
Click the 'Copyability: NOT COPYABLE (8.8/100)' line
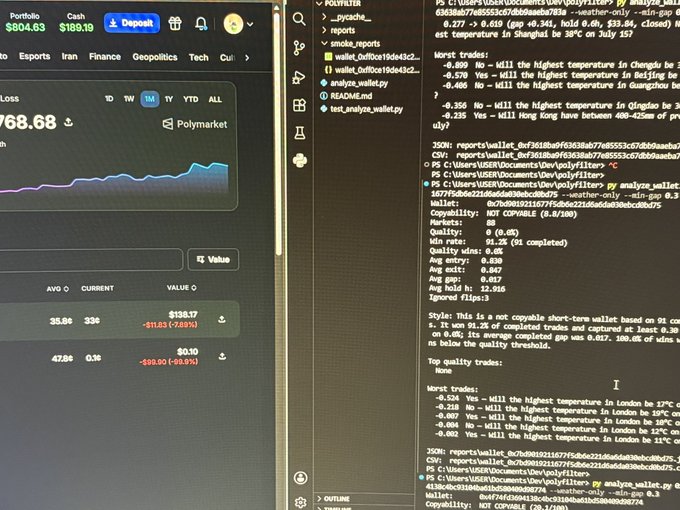point(503,214)
